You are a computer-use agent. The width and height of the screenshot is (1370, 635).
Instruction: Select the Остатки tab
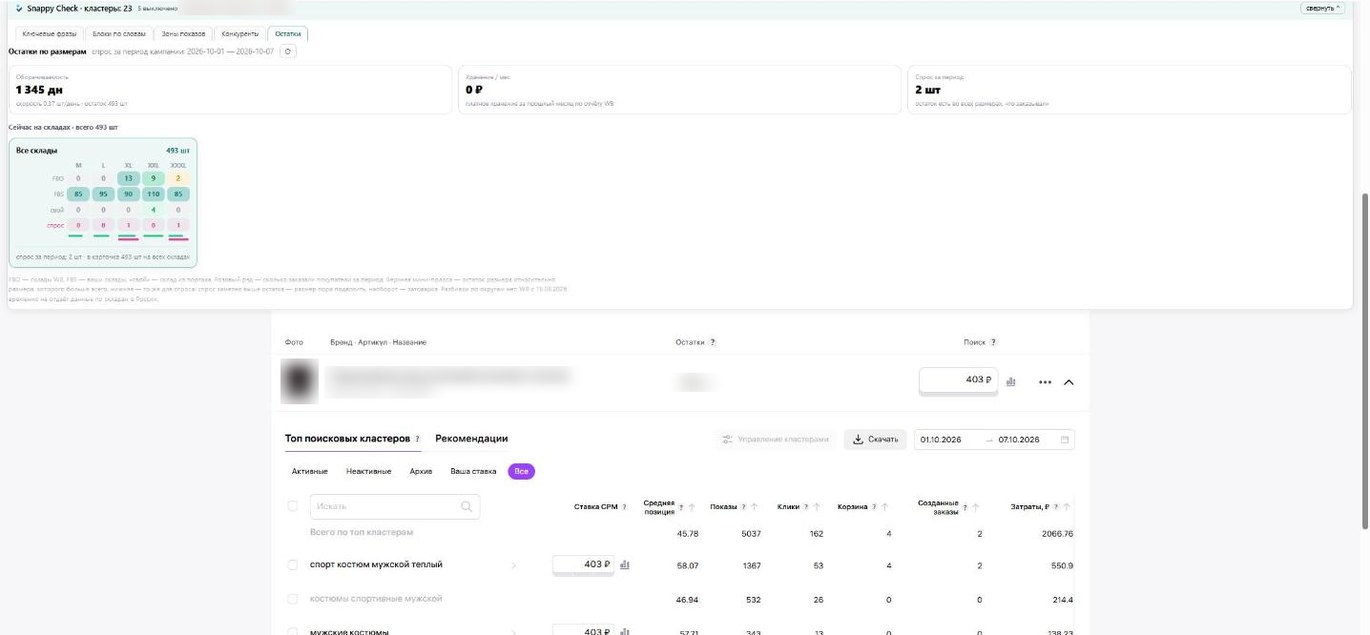click(x=288, y=34)
